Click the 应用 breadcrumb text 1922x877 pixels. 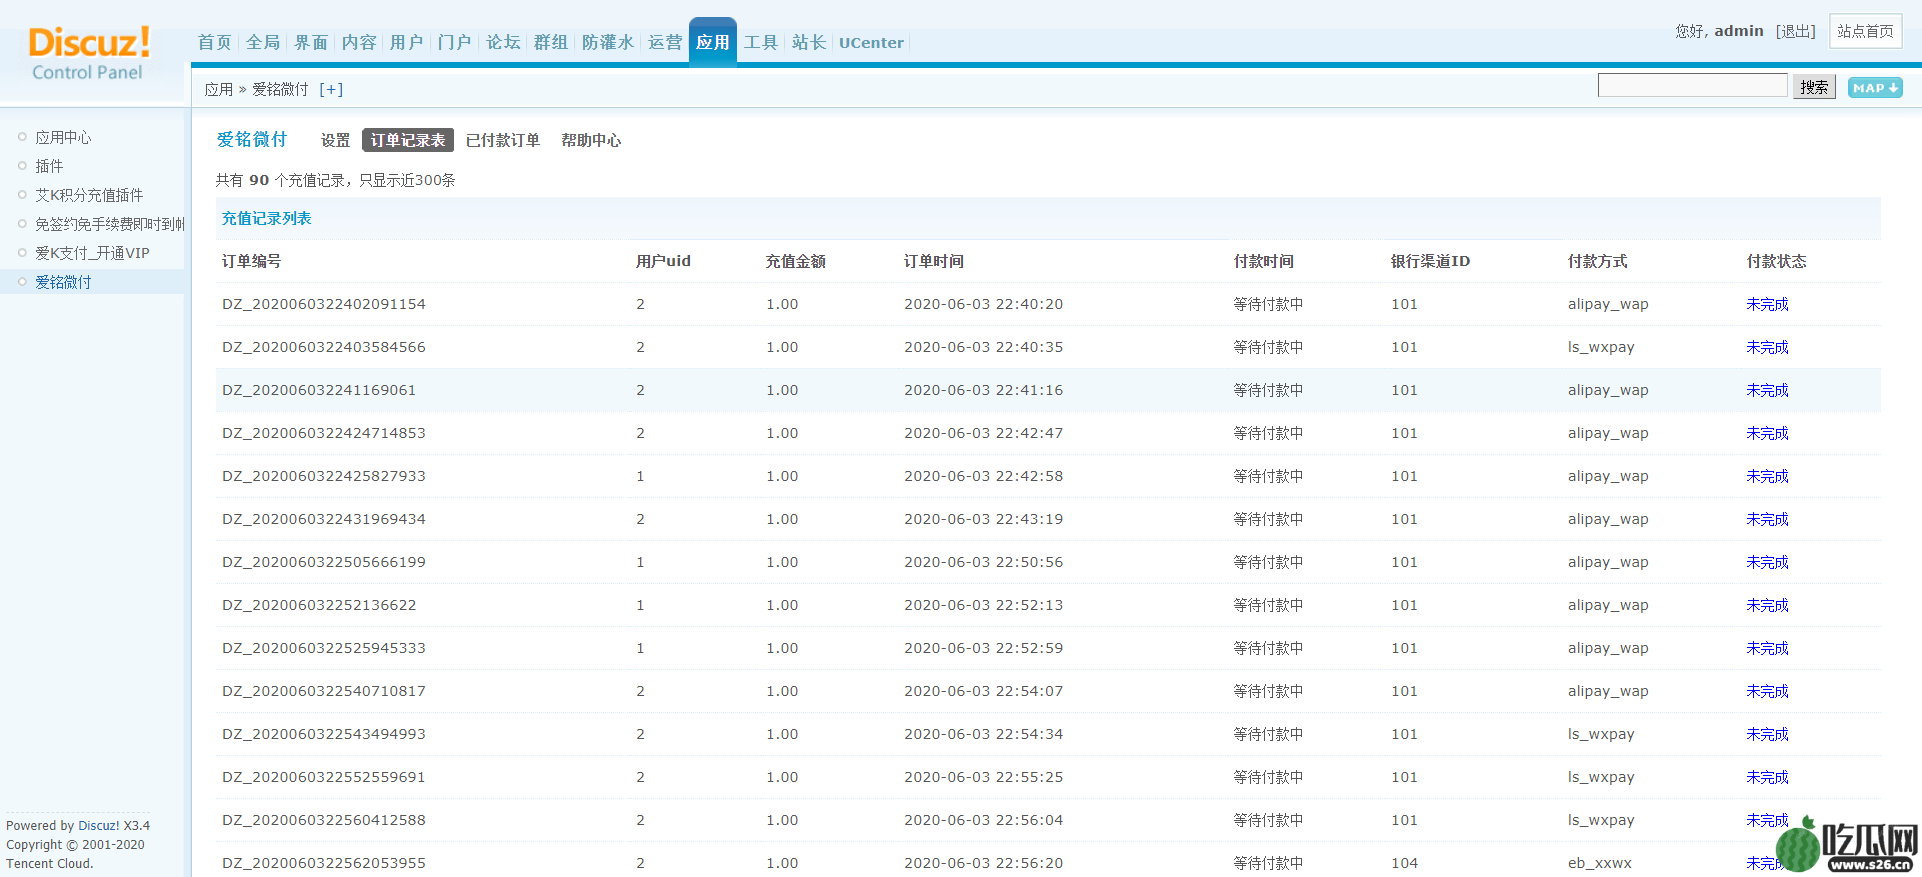pyautogui.click(x=219, y=89)
